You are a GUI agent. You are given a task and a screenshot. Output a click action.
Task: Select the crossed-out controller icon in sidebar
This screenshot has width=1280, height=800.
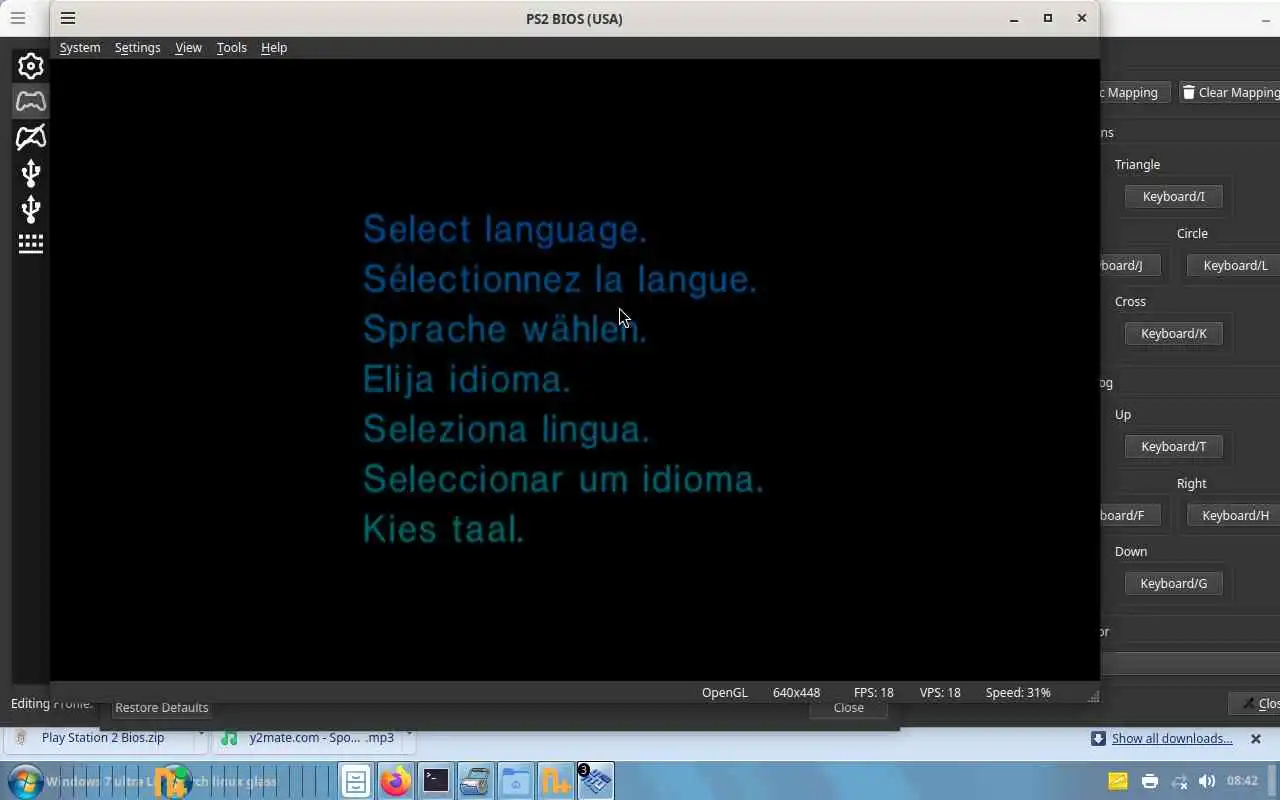tap(31, 137)
